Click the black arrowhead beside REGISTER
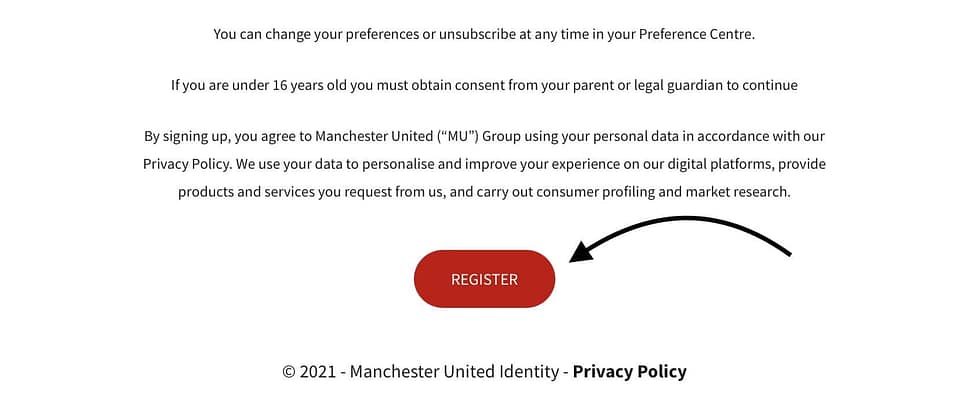The width and height of the screenshot is (960, 410). [582, 250]
